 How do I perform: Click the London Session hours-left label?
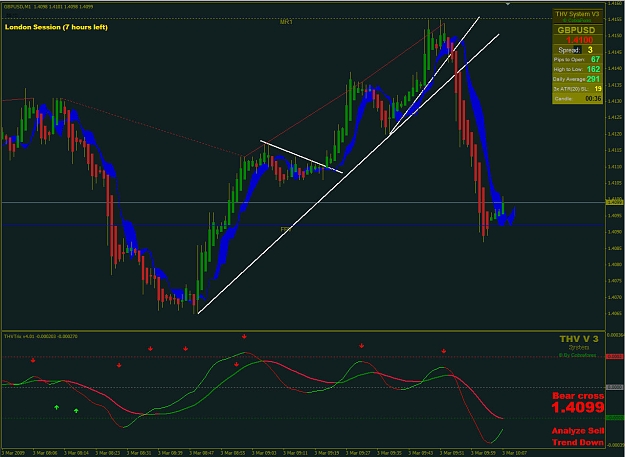coord(56,27)
